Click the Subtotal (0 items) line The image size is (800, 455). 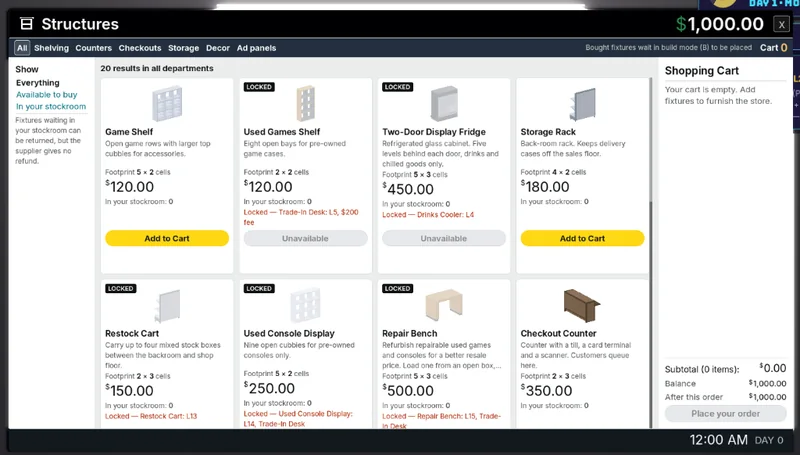(x=725, y=368)
